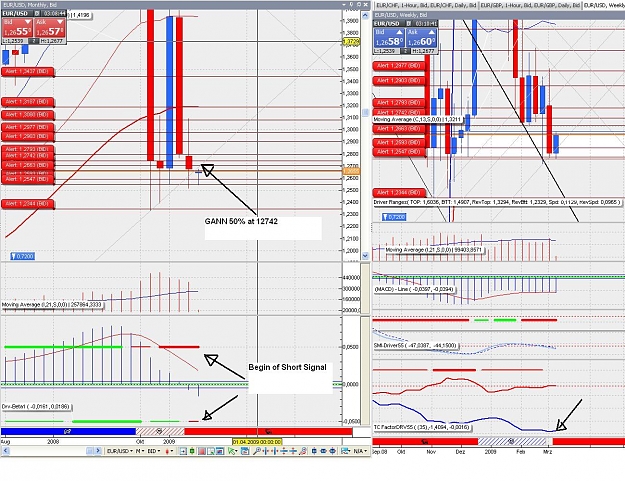Image resolution: width=625 pixels, height=481 pixels.
Task: Click the TC FactorDRVS5 indicator label
Action: (x=422, y=427)
